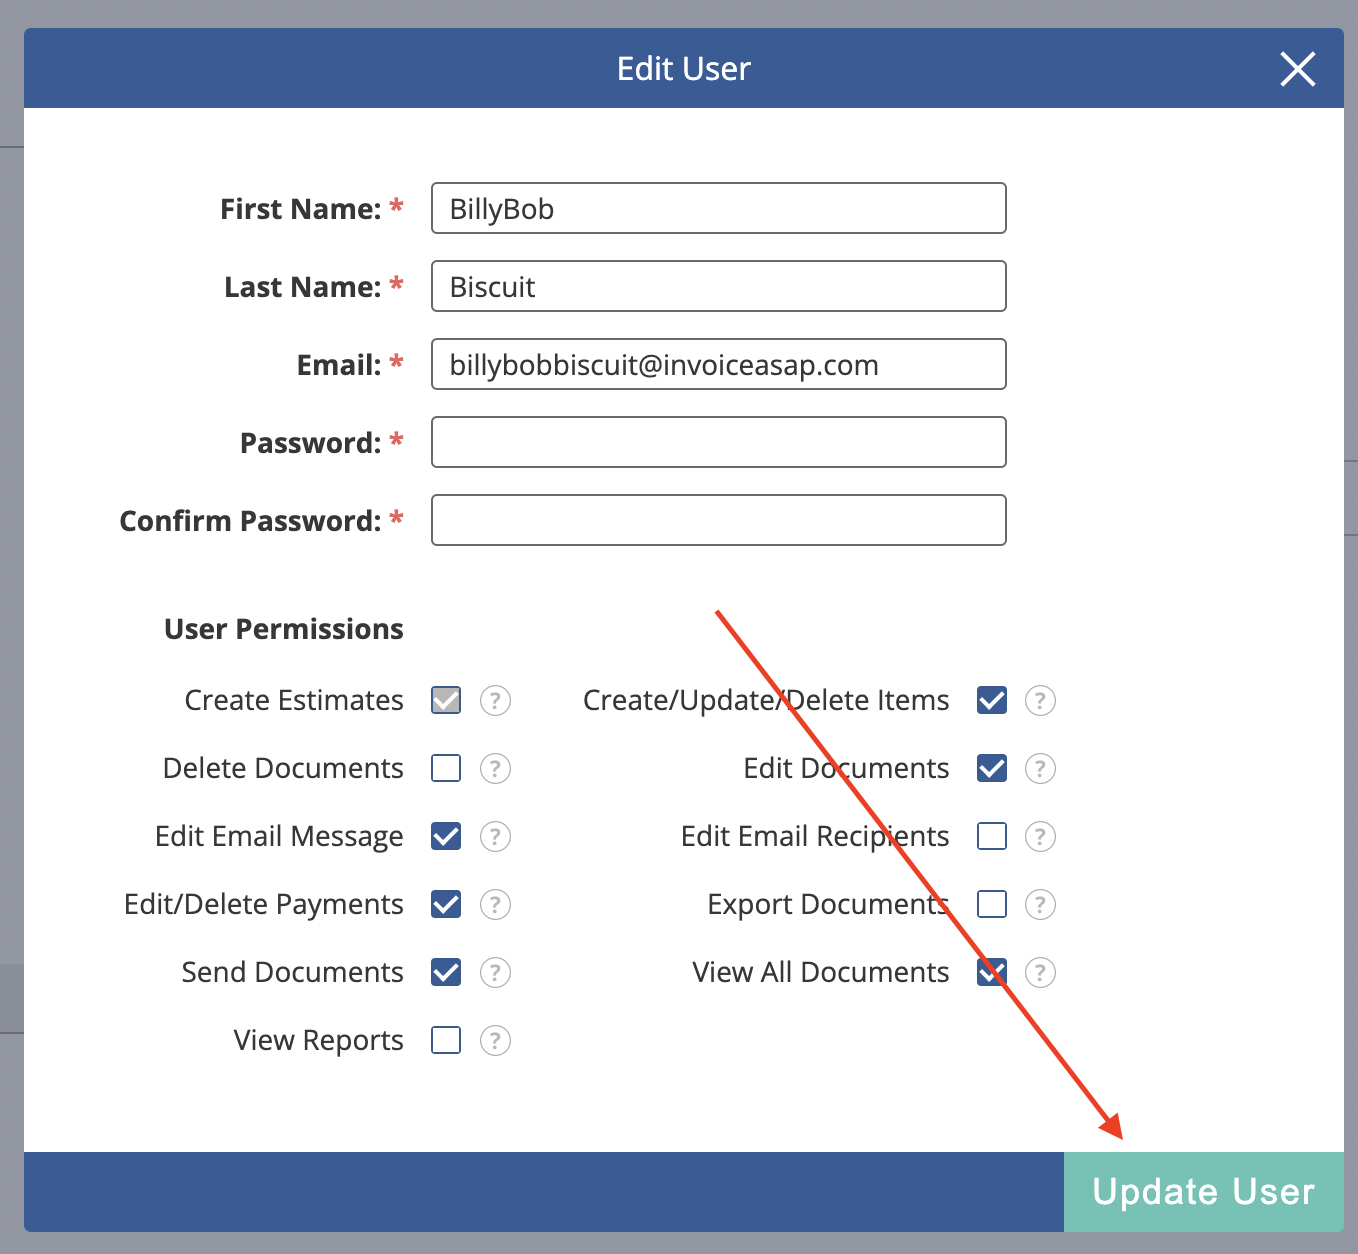Open help for Delete Documents permission
The width and height of the screenshot is (1358, 1254).
click(496, 768)
